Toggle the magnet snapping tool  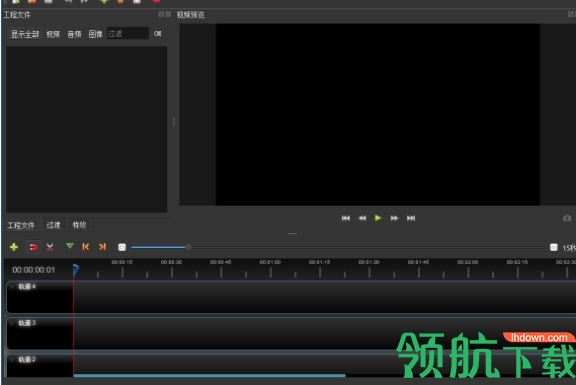pos(33,247)
